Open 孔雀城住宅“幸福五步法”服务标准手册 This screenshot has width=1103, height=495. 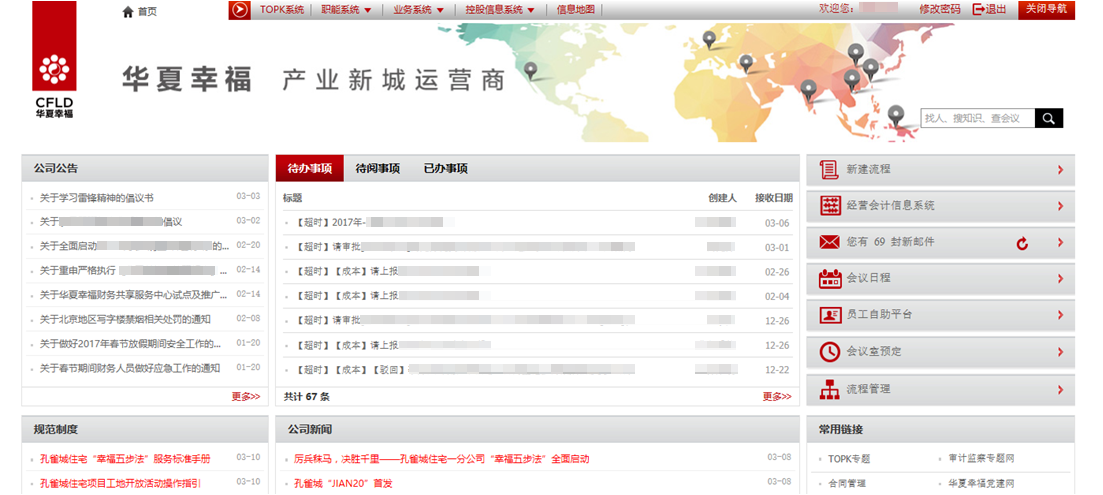125,458
